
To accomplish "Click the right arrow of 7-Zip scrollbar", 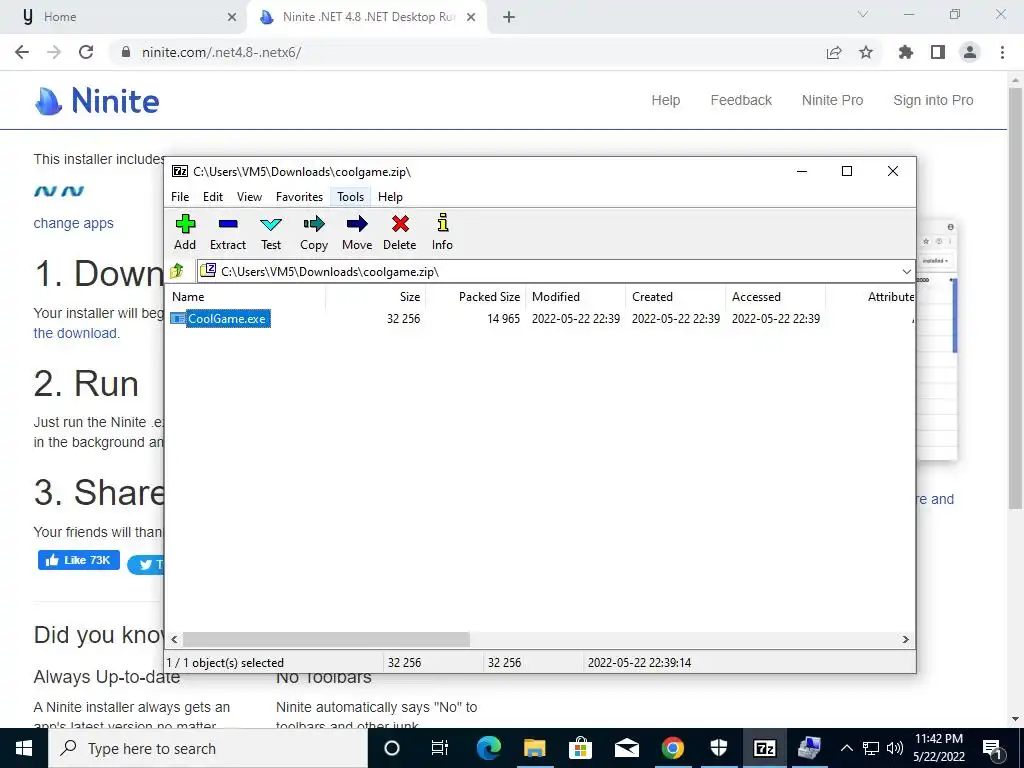I will click(x=905, y=639).
